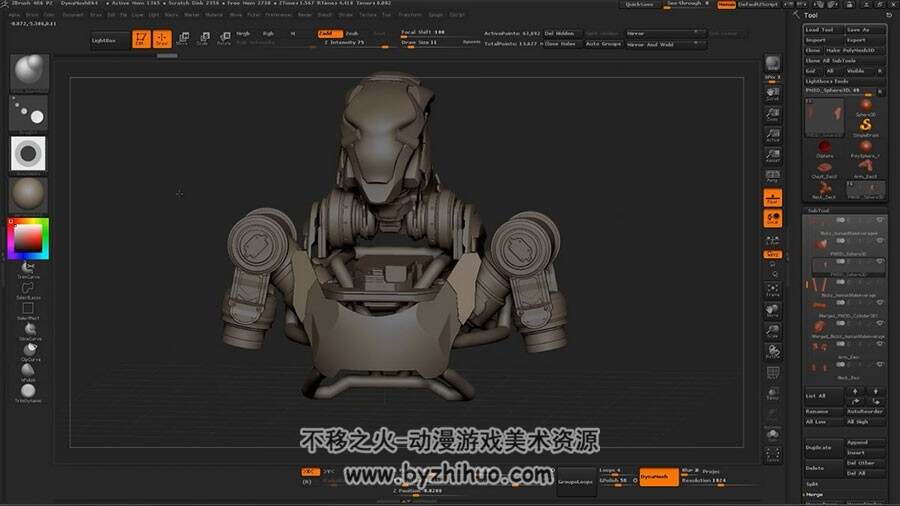Select the SimpleBrush tool thumbnail
The image size is (900, 506).
[866, 126]
